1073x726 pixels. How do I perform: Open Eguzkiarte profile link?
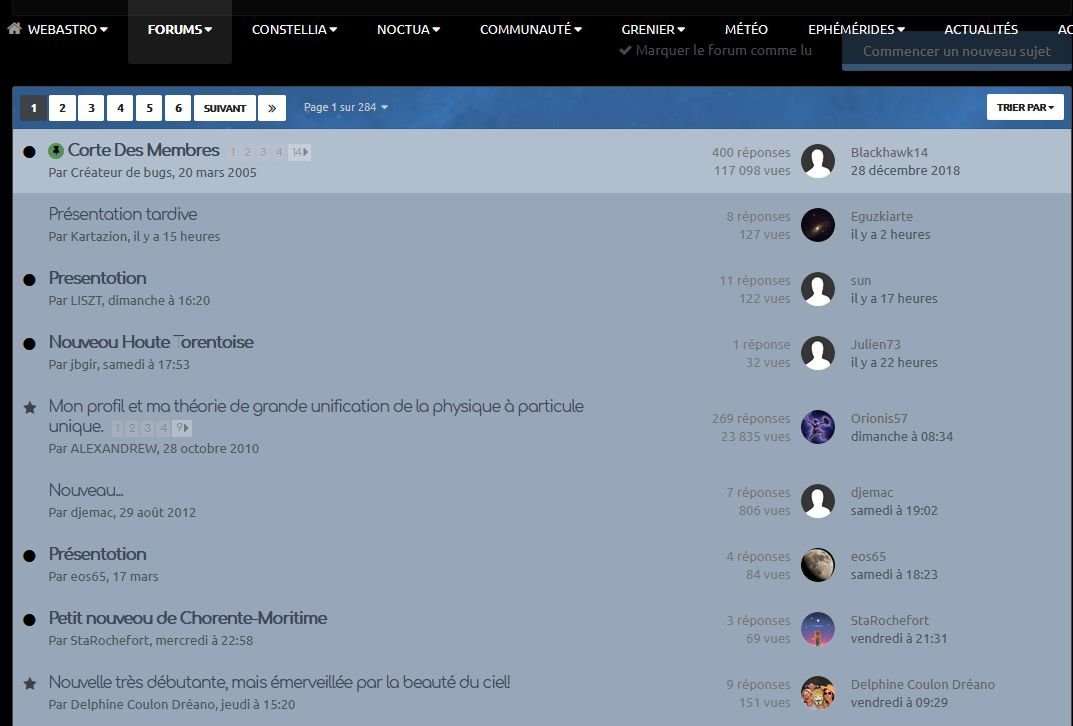tap(881, 216)
